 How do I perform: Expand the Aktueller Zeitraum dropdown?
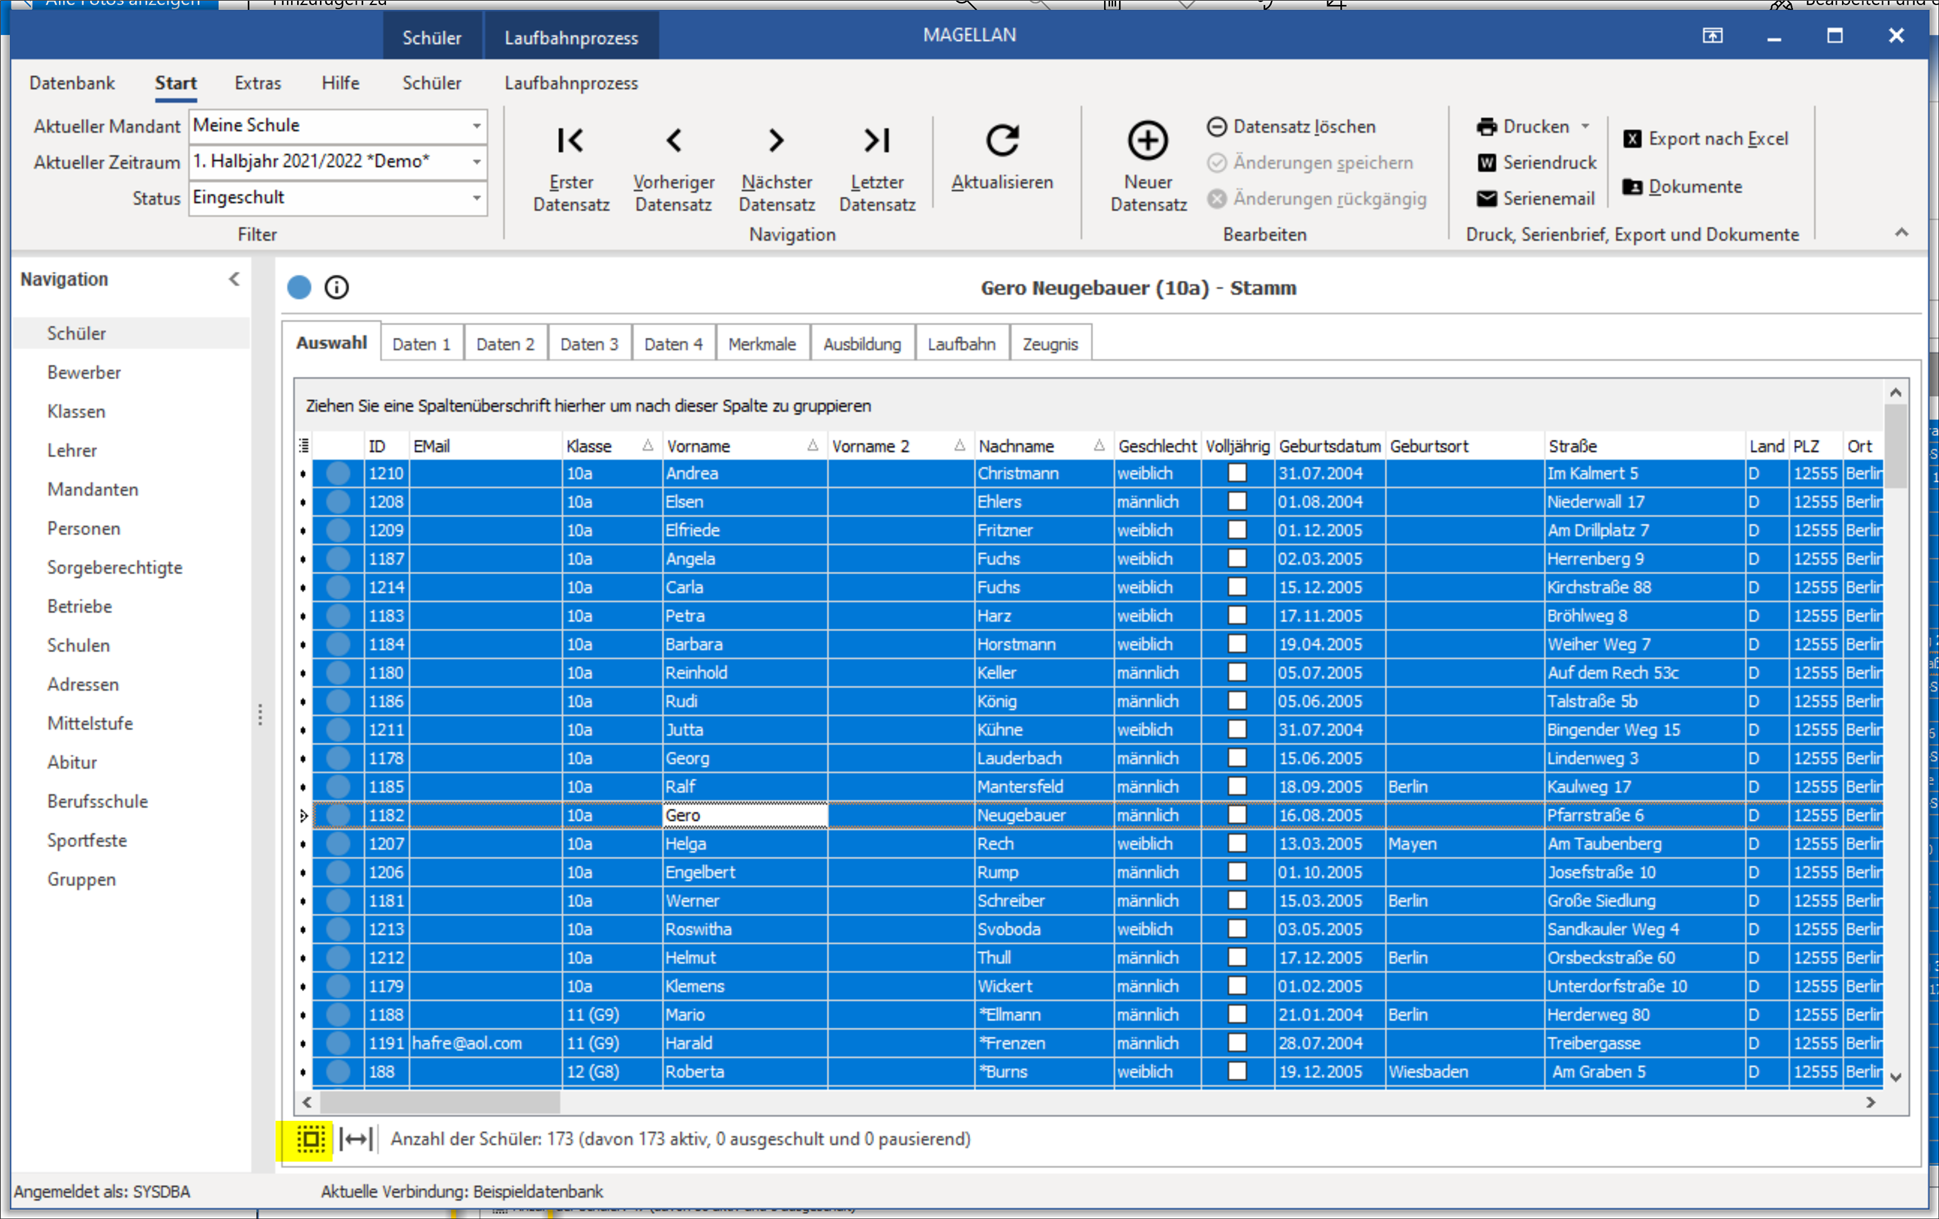[475, 162]
